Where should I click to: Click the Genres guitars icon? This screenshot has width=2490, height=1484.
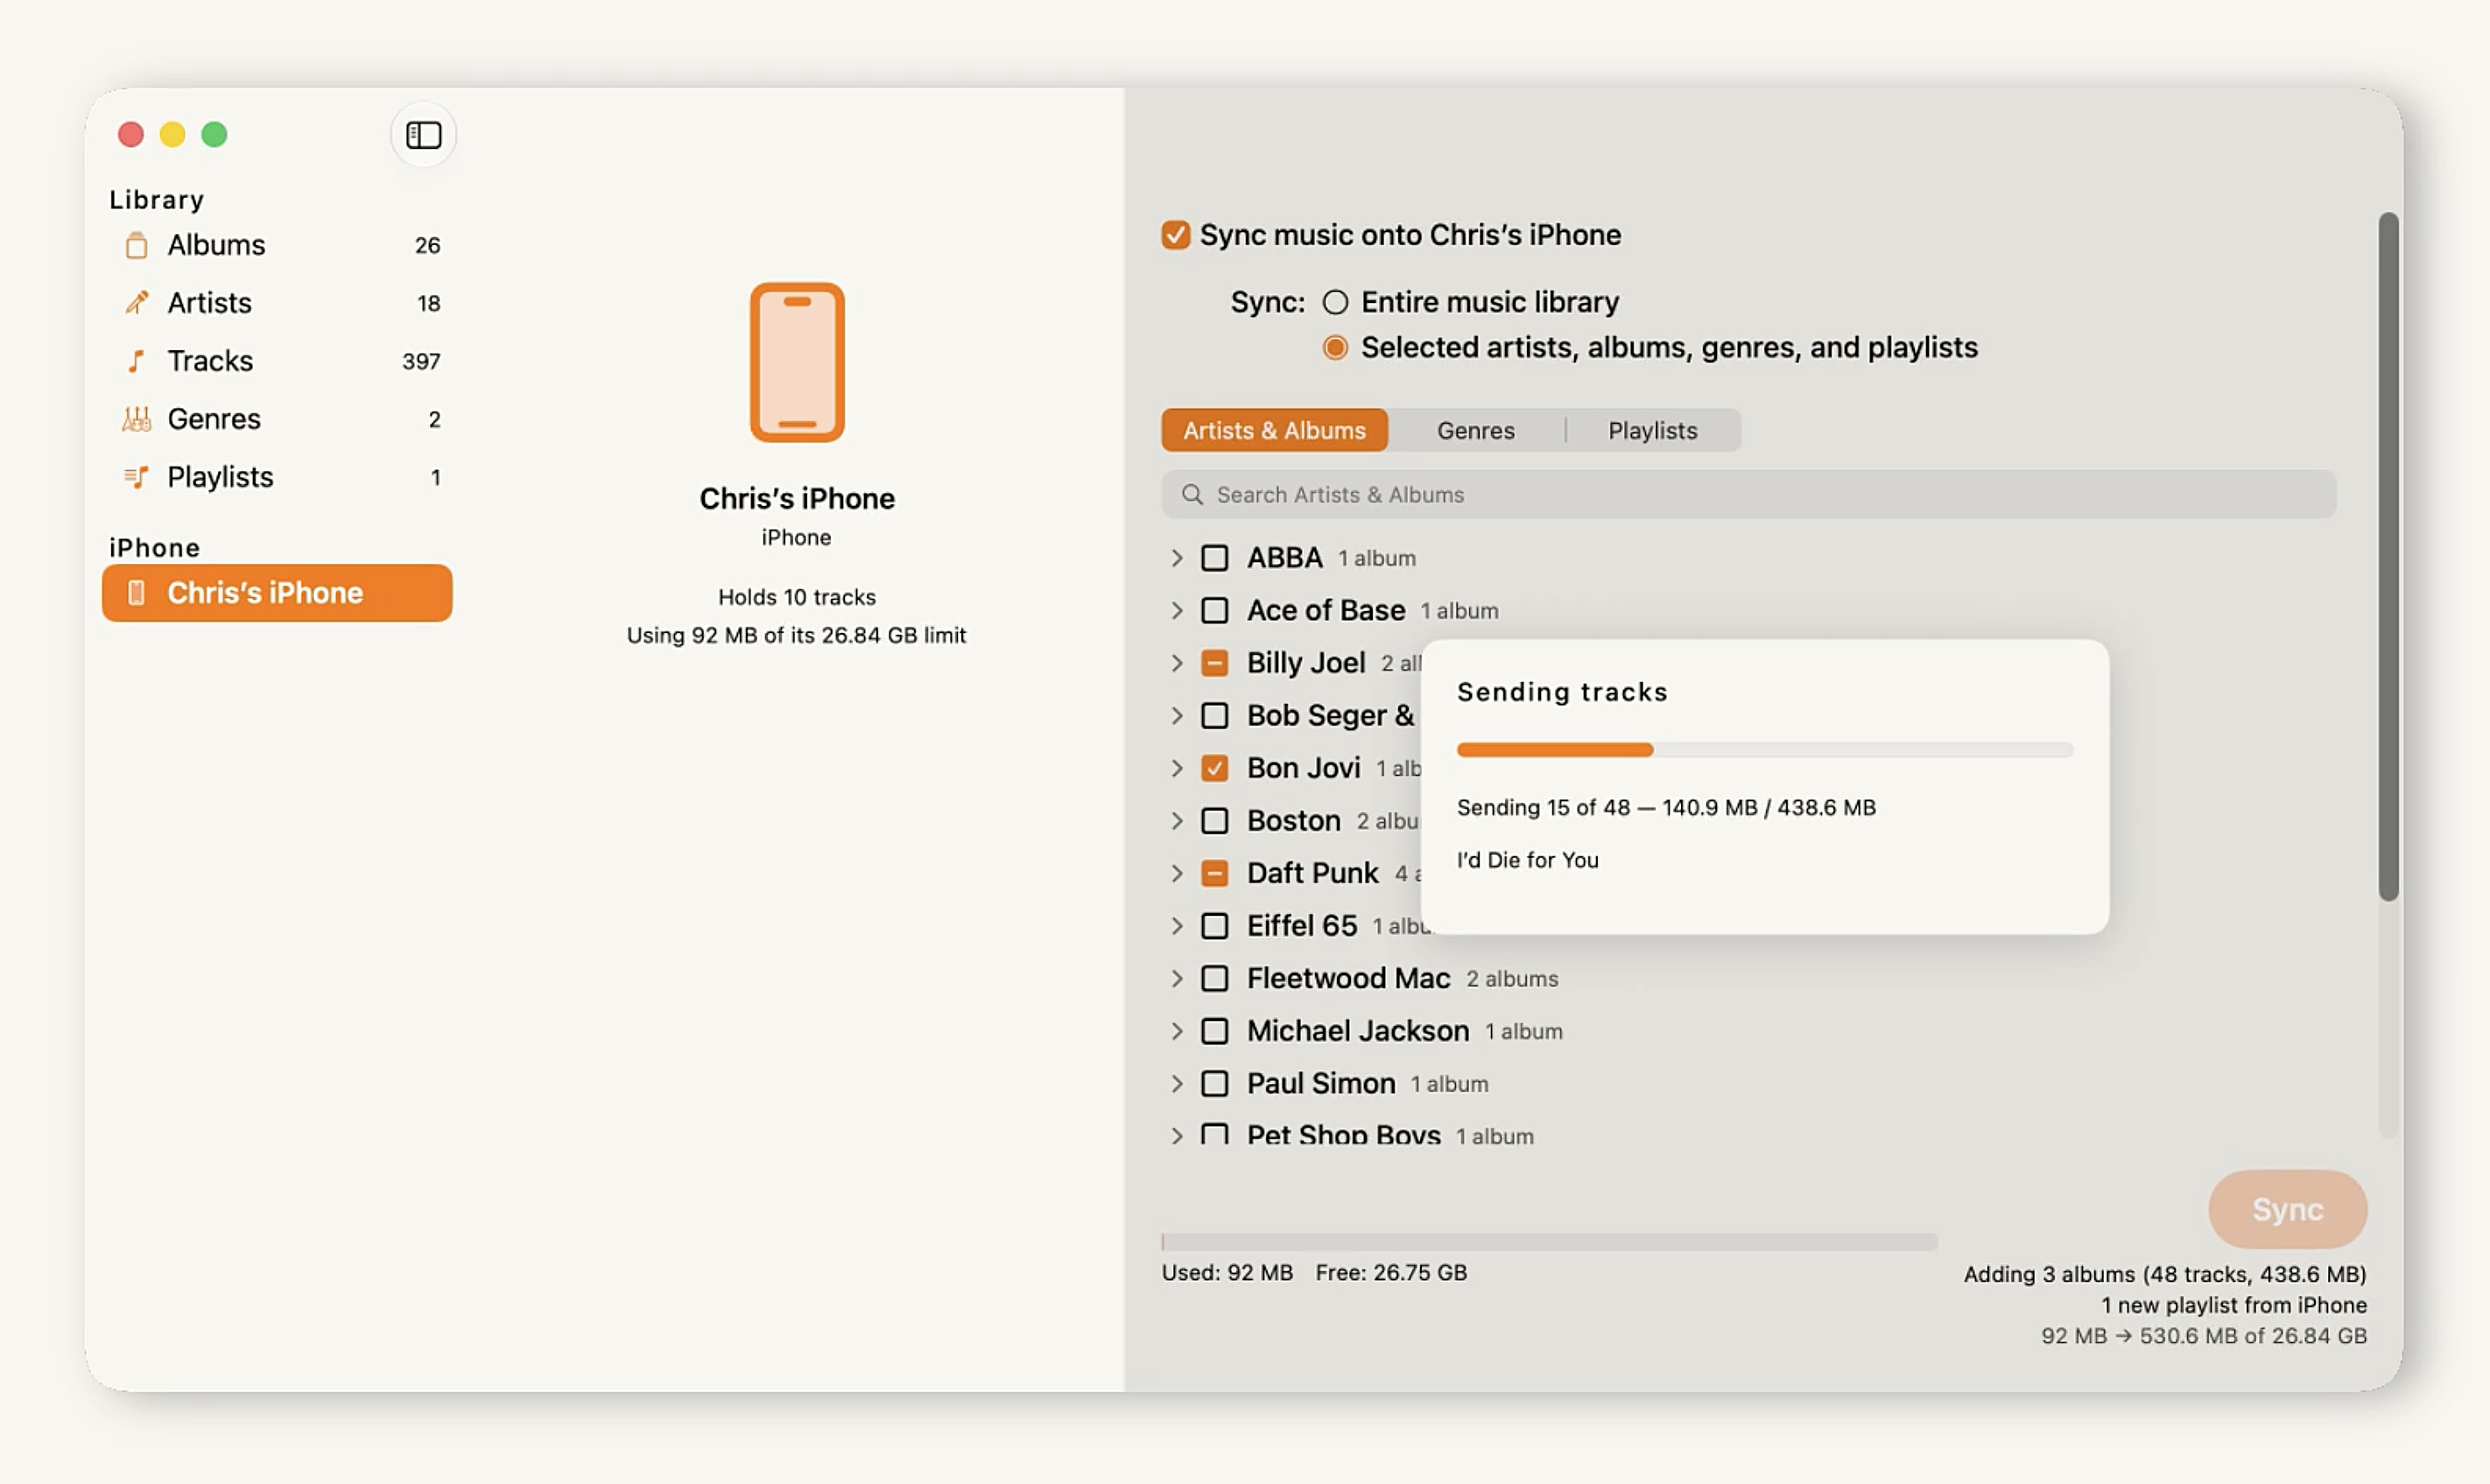[137, 419]
